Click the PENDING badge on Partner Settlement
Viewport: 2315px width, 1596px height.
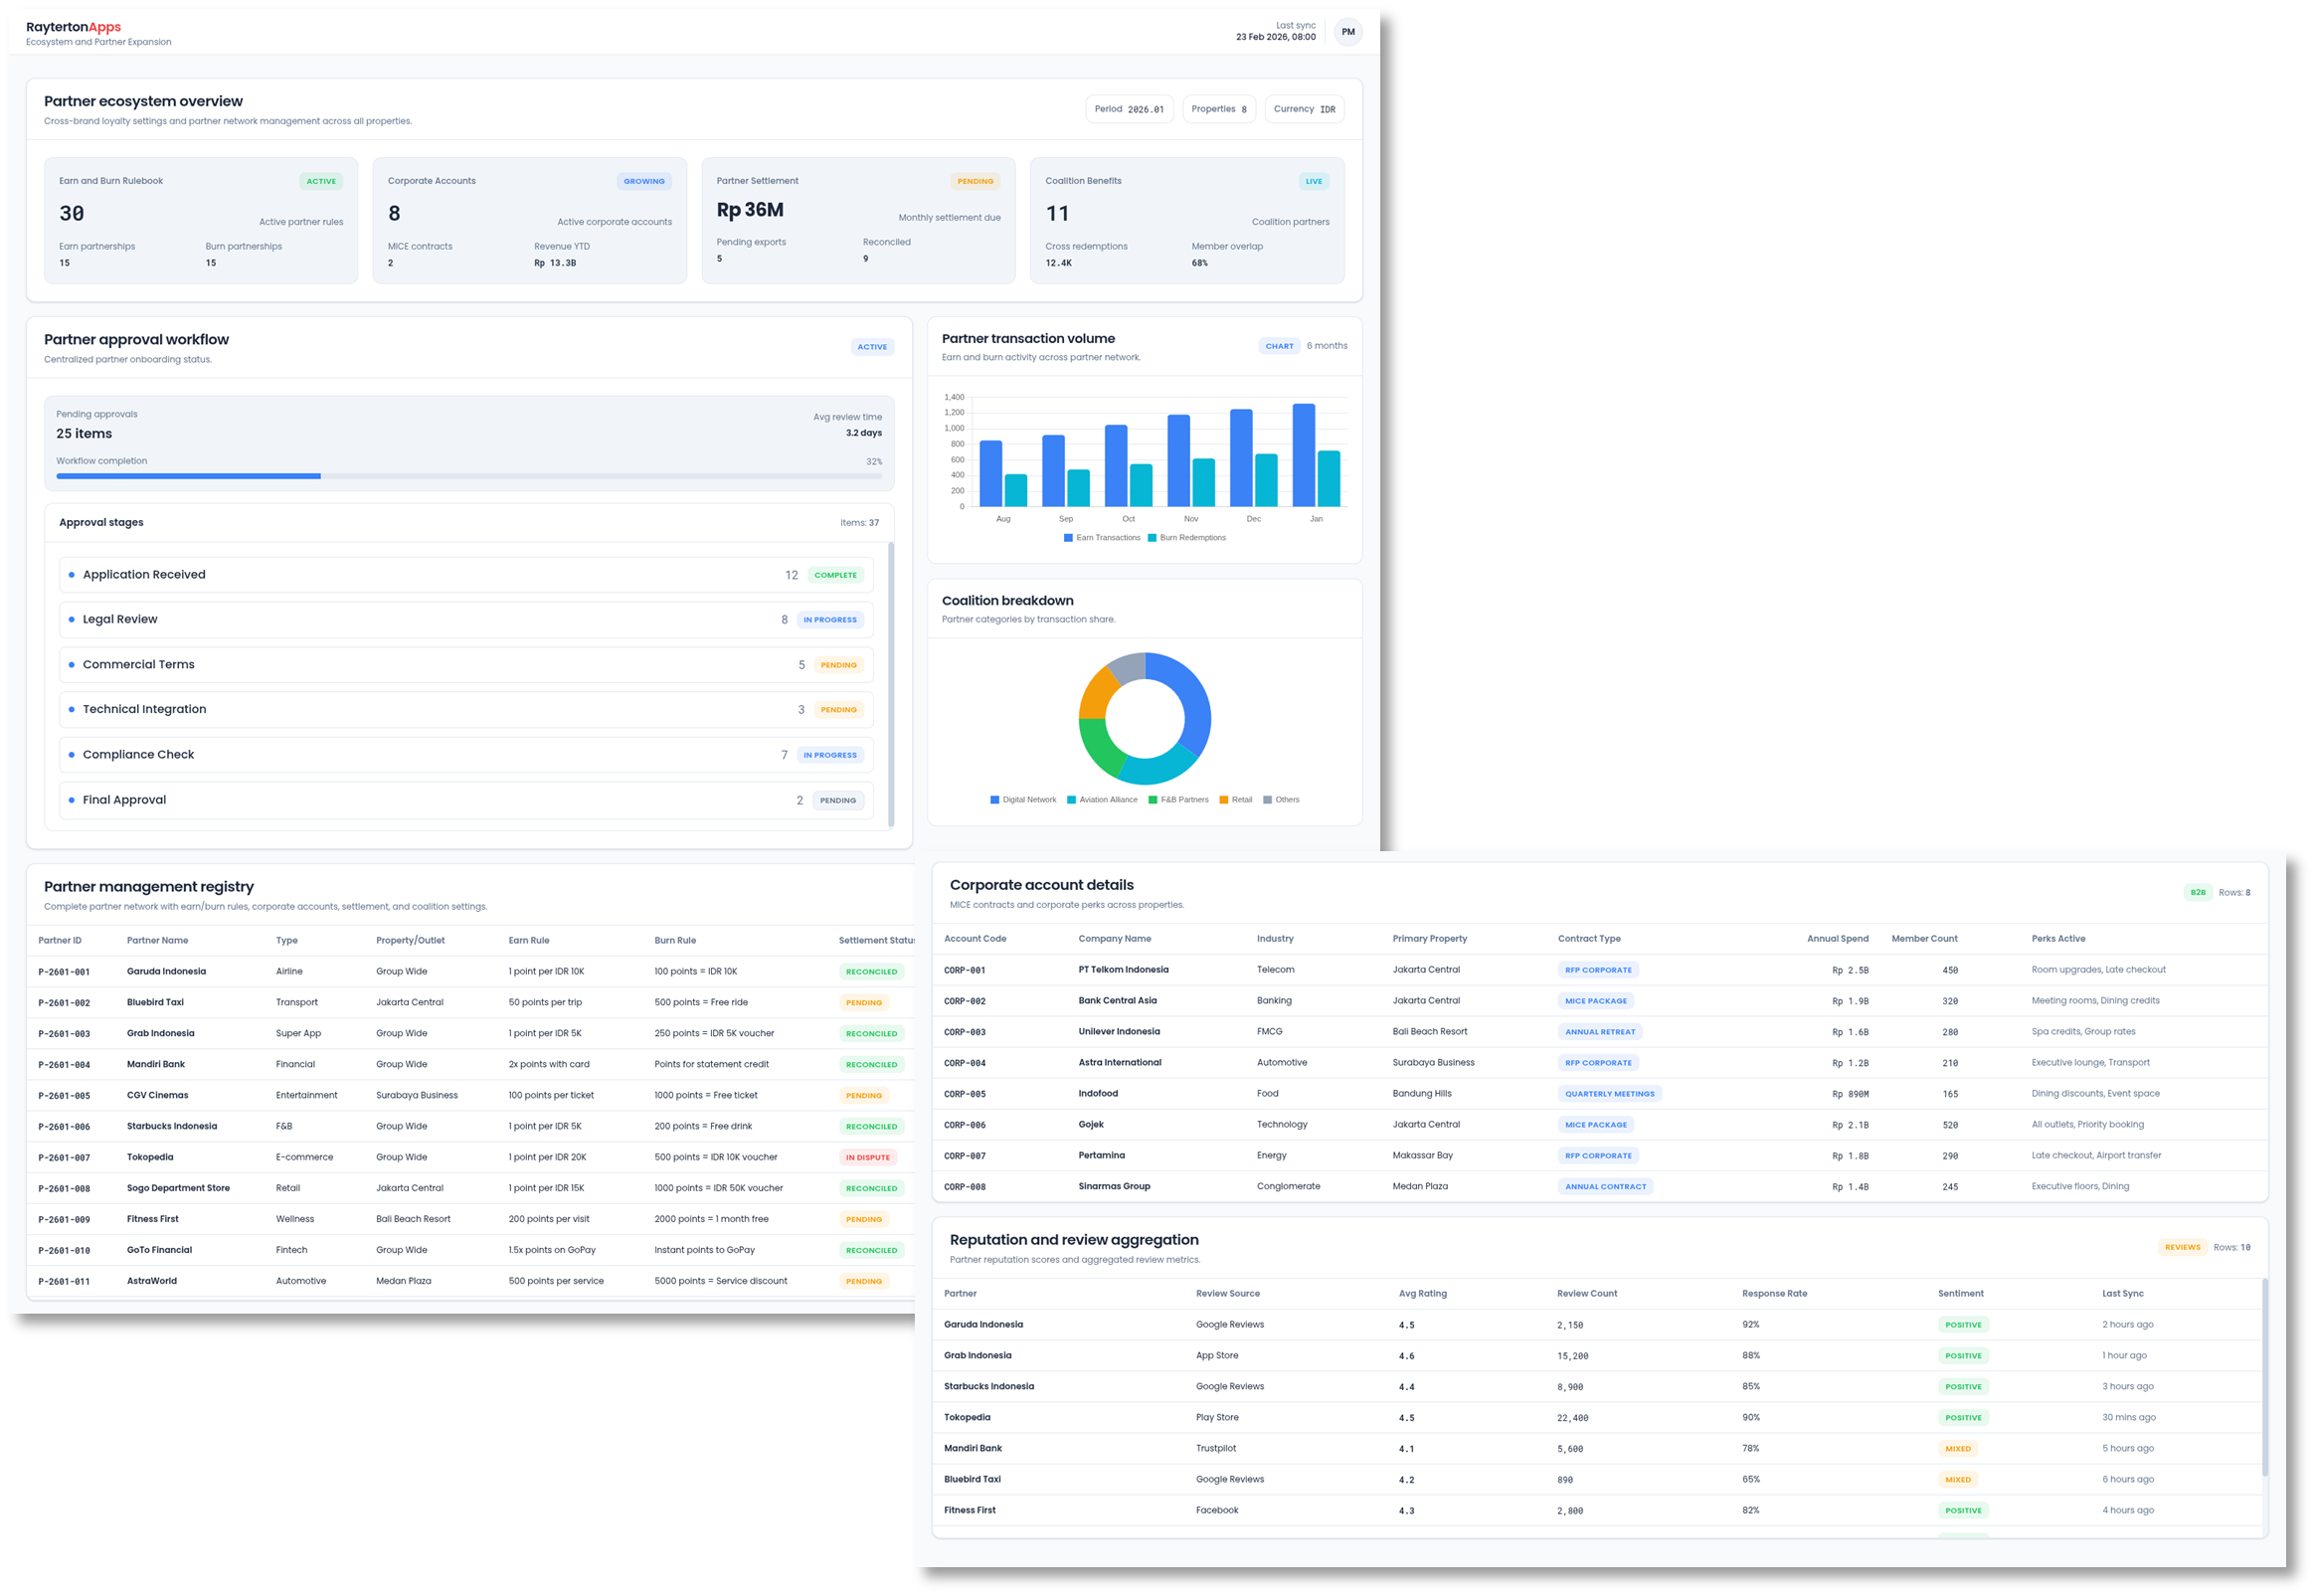pyautogui.click(x=976, y=181)
